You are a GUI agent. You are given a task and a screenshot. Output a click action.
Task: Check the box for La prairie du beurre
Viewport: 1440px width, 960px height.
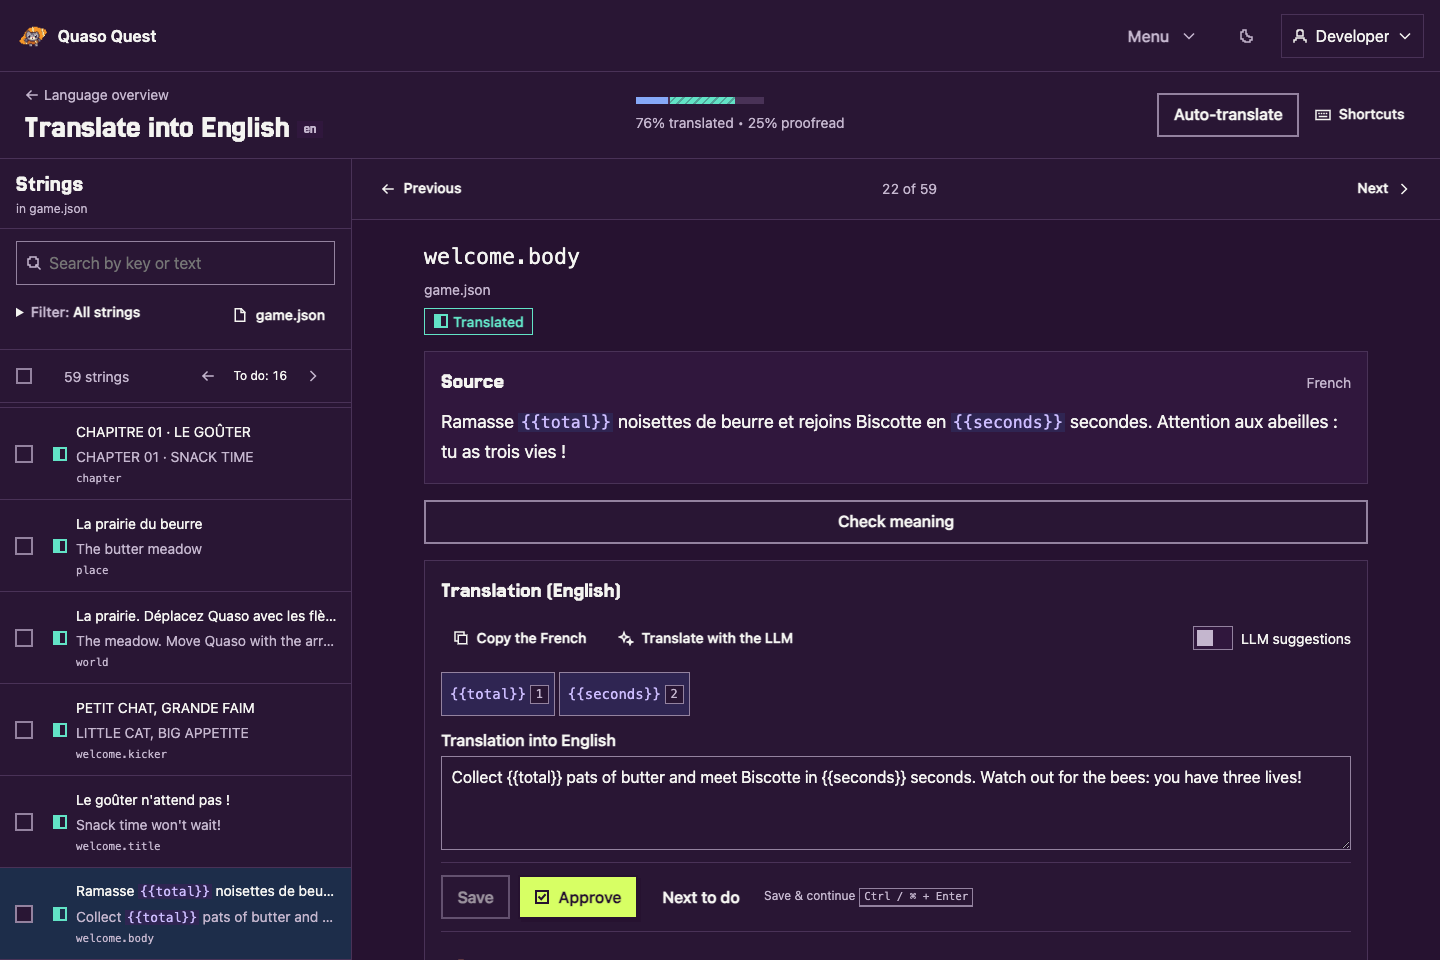pyautogui.click(x=24, y=546)
